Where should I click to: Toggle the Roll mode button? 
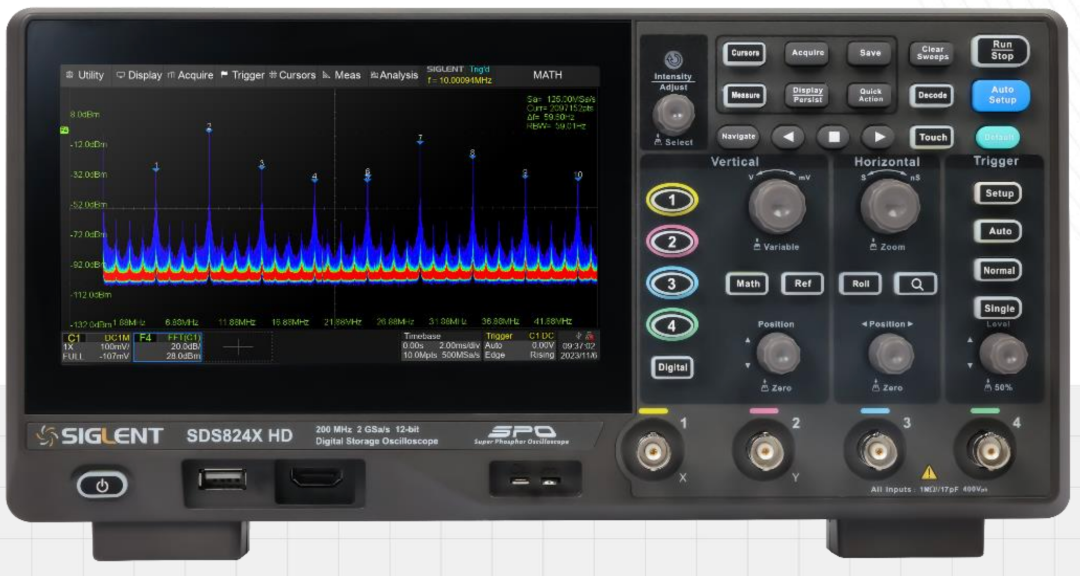pos(860,283)
